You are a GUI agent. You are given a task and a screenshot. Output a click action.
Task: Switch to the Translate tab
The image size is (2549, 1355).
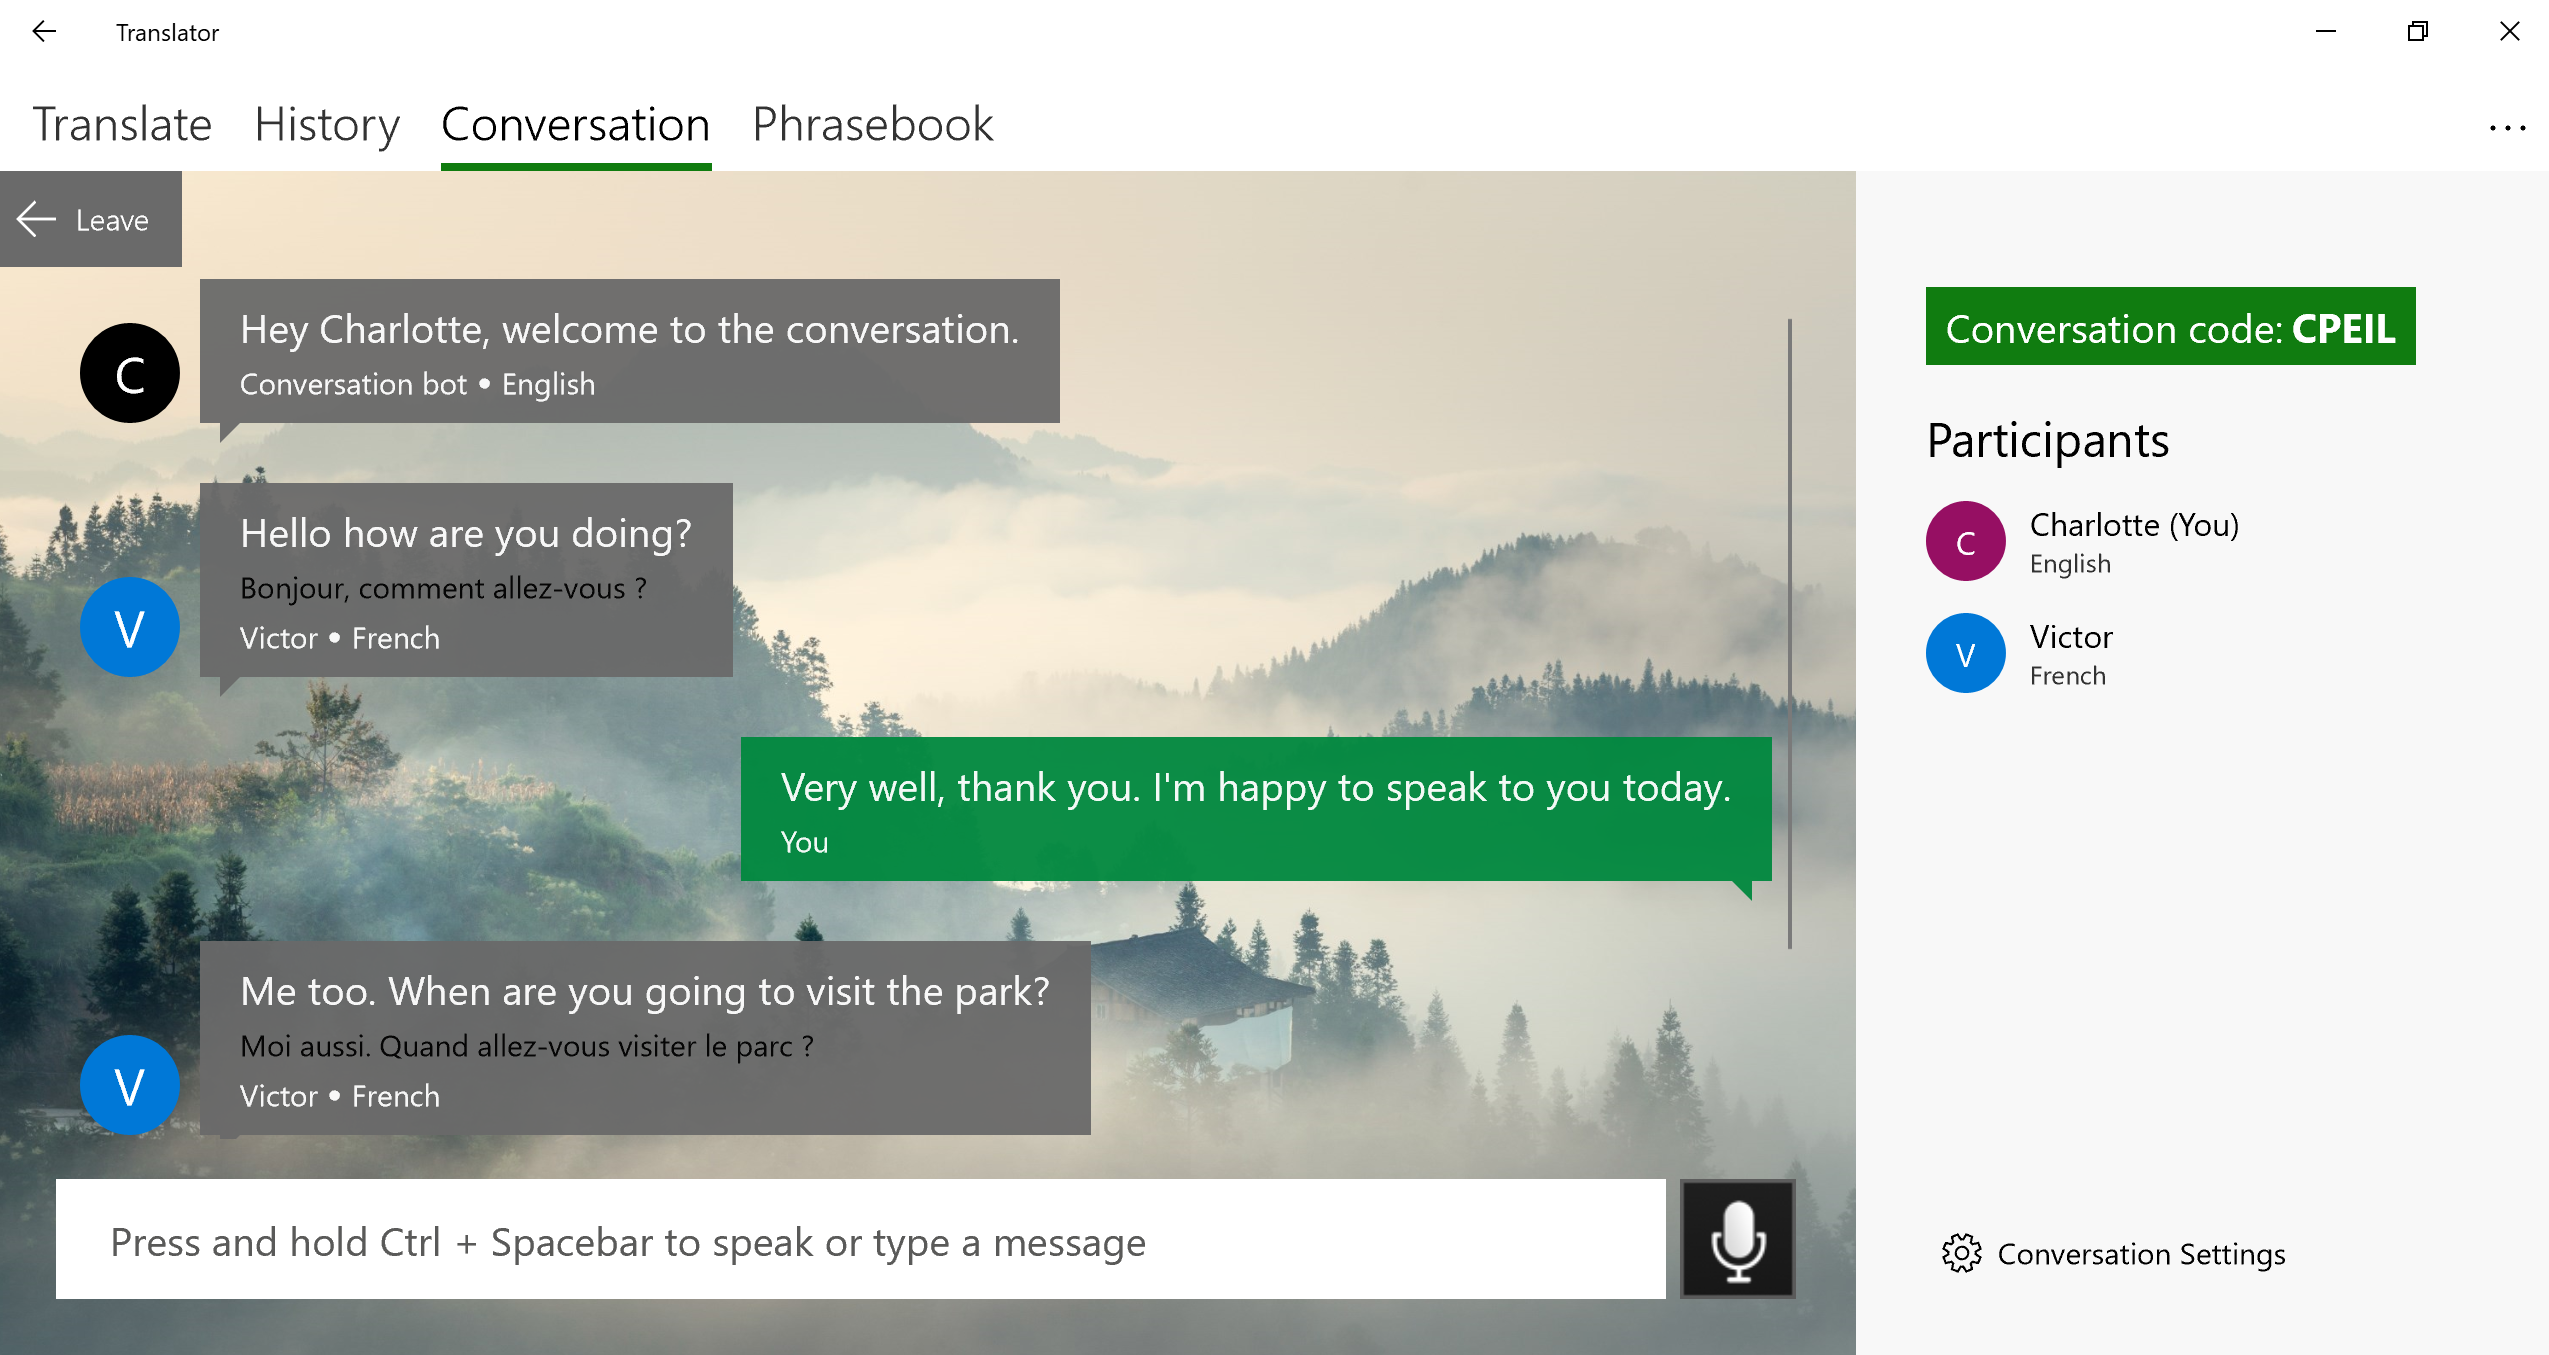point(121,123)
